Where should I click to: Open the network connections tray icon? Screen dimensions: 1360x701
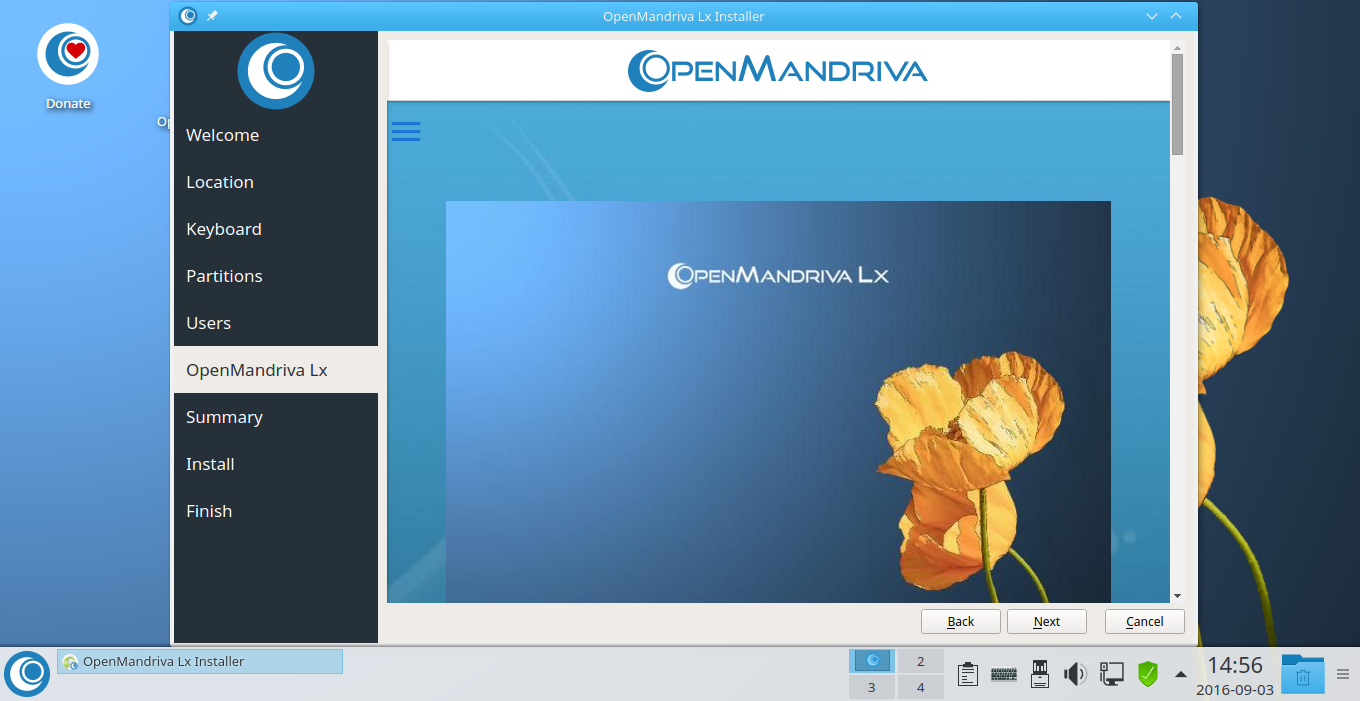(1111, 674)
